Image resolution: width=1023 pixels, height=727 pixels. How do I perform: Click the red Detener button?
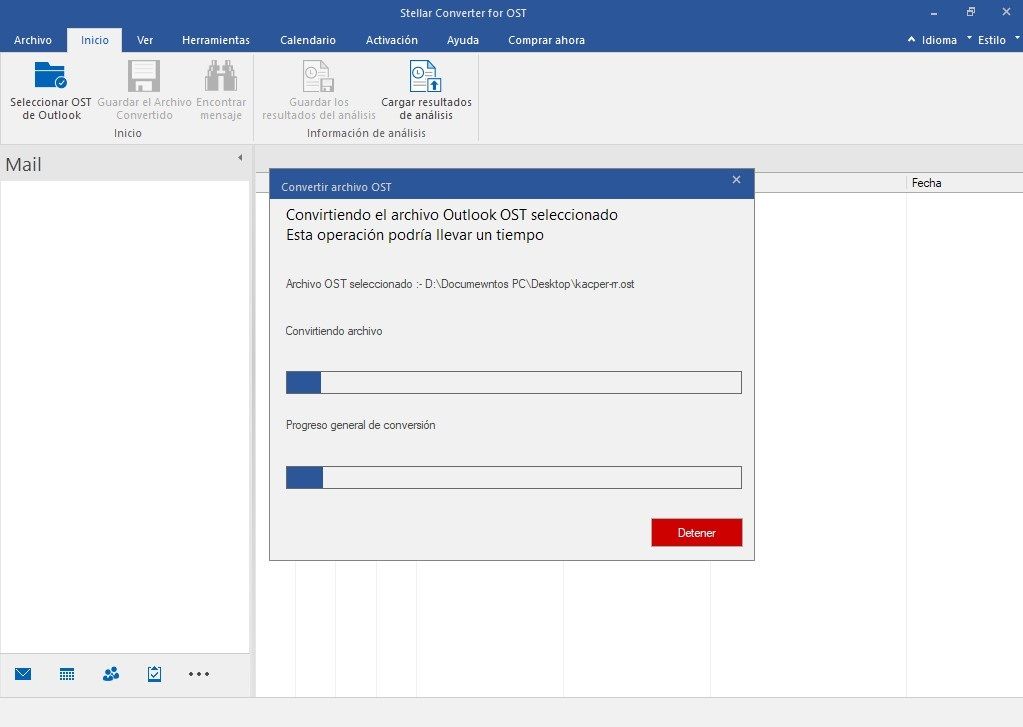[x=697, y=533]
